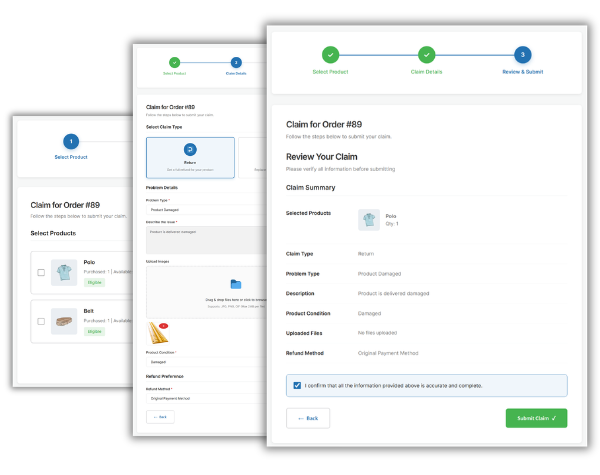Screen dimensions: 600x475
Task: Click the upload folder icon
Action: pos(236,284)
